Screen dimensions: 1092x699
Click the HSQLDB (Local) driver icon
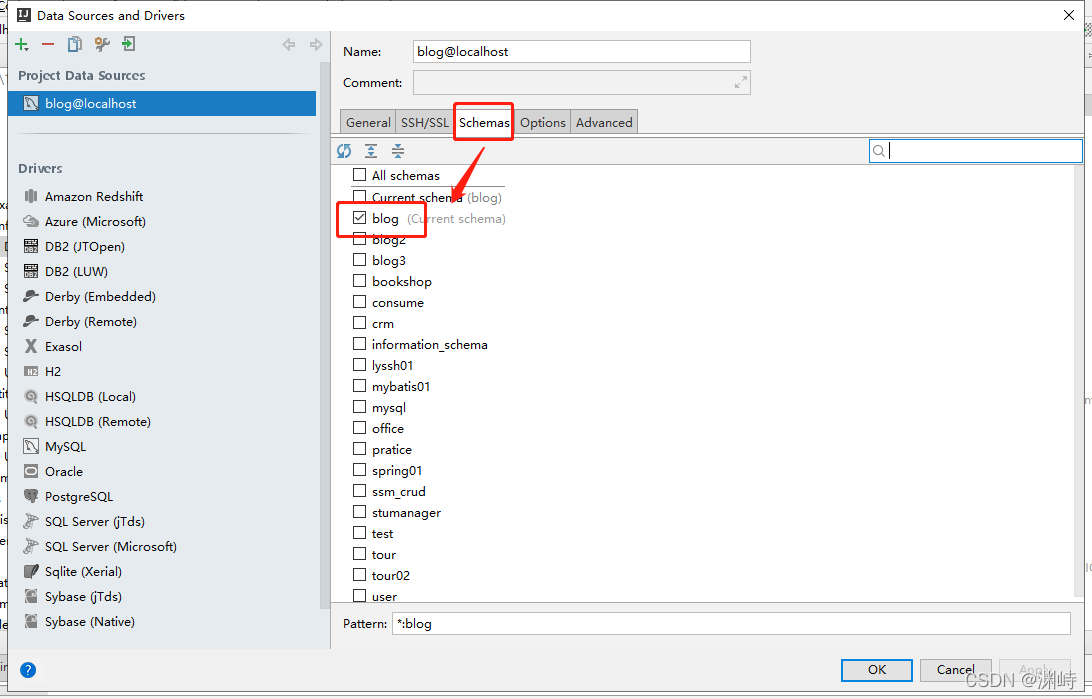pos(31,397)
